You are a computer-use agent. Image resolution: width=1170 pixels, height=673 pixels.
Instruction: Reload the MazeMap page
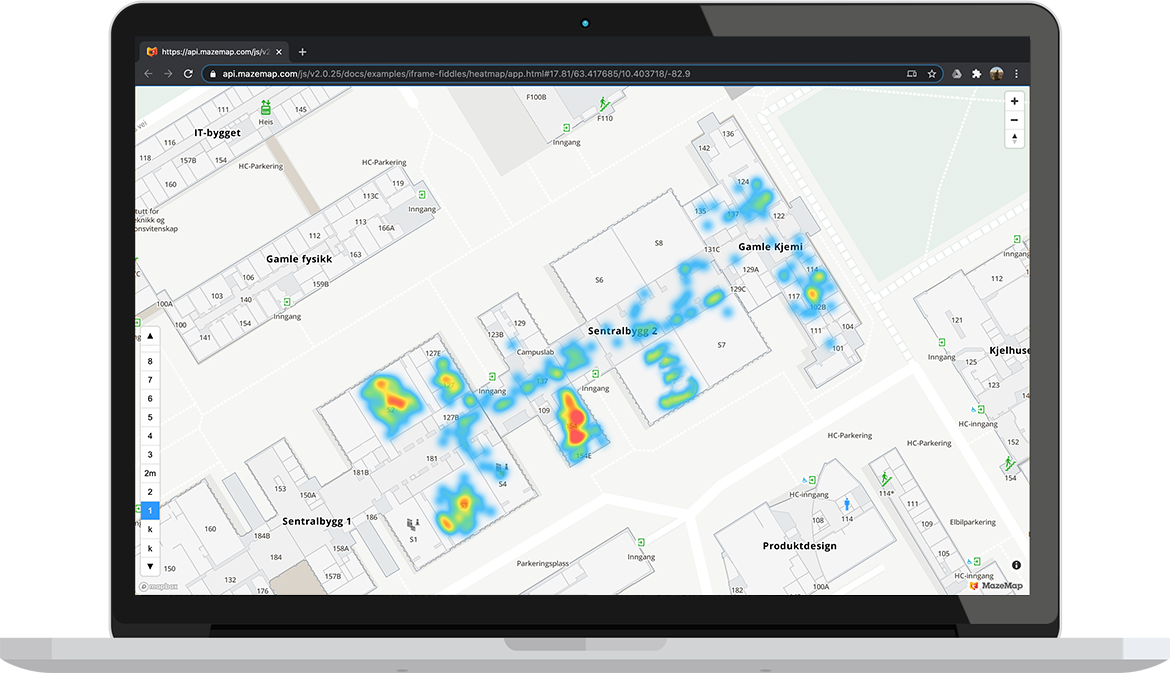click(x=188, y=74)
